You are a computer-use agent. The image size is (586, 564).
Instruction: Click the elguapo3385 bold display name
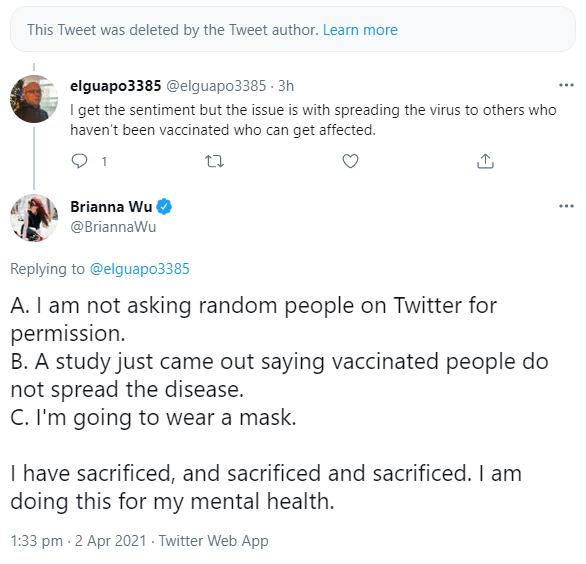click(115, 86)
